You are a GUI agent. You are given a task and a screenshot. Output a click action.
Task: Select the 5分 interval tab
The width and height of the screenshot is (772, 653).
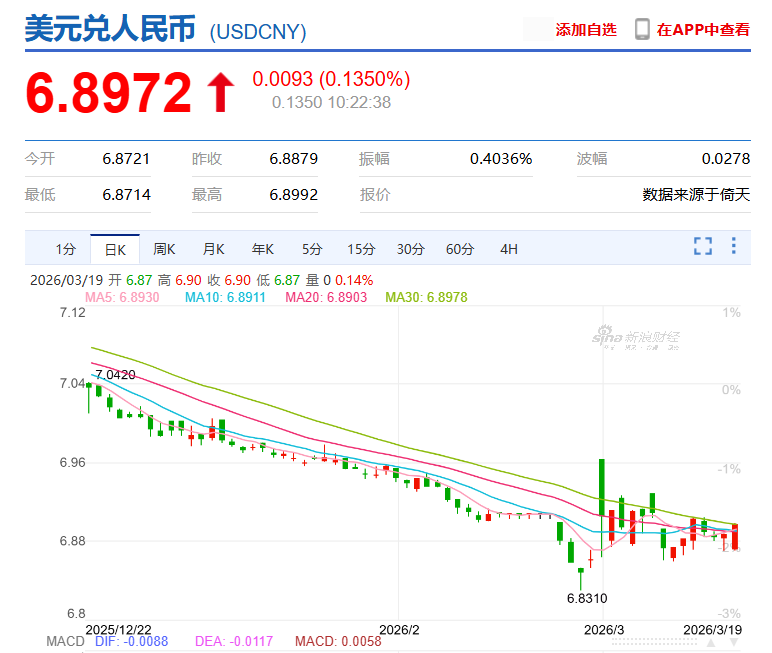[312, 249]
